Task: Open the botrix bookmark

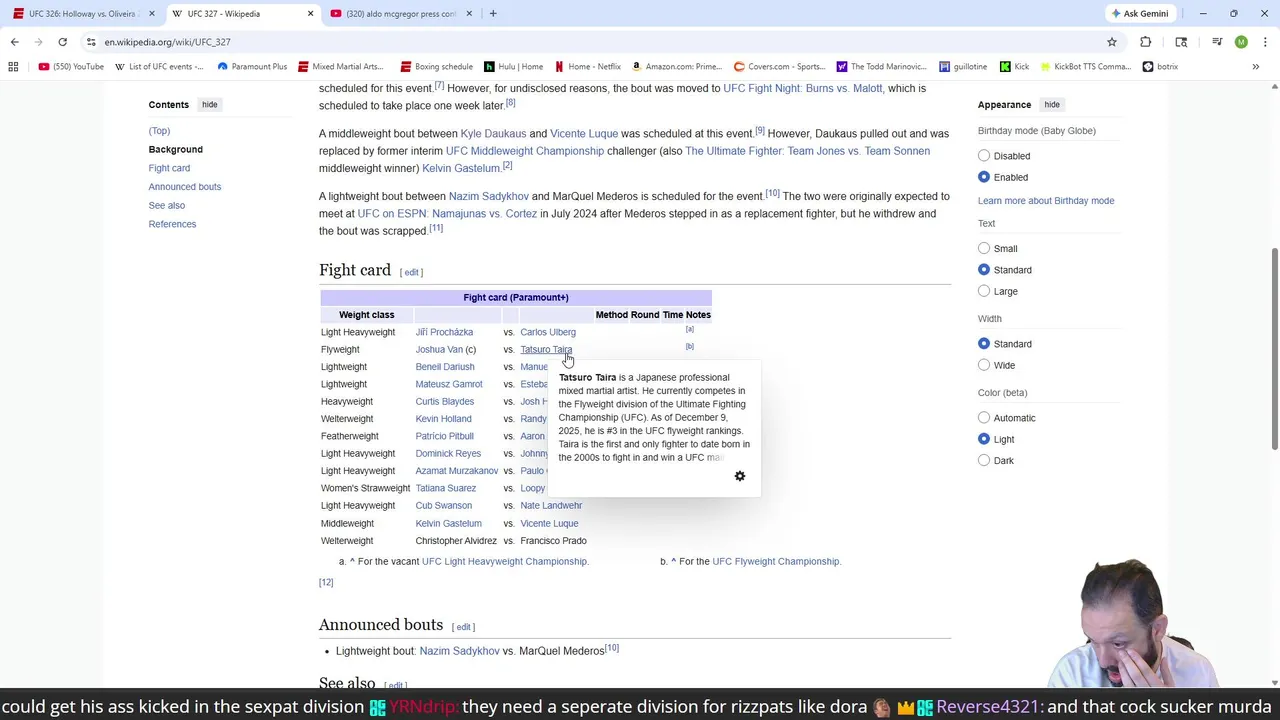Action: click(1160, 67)
